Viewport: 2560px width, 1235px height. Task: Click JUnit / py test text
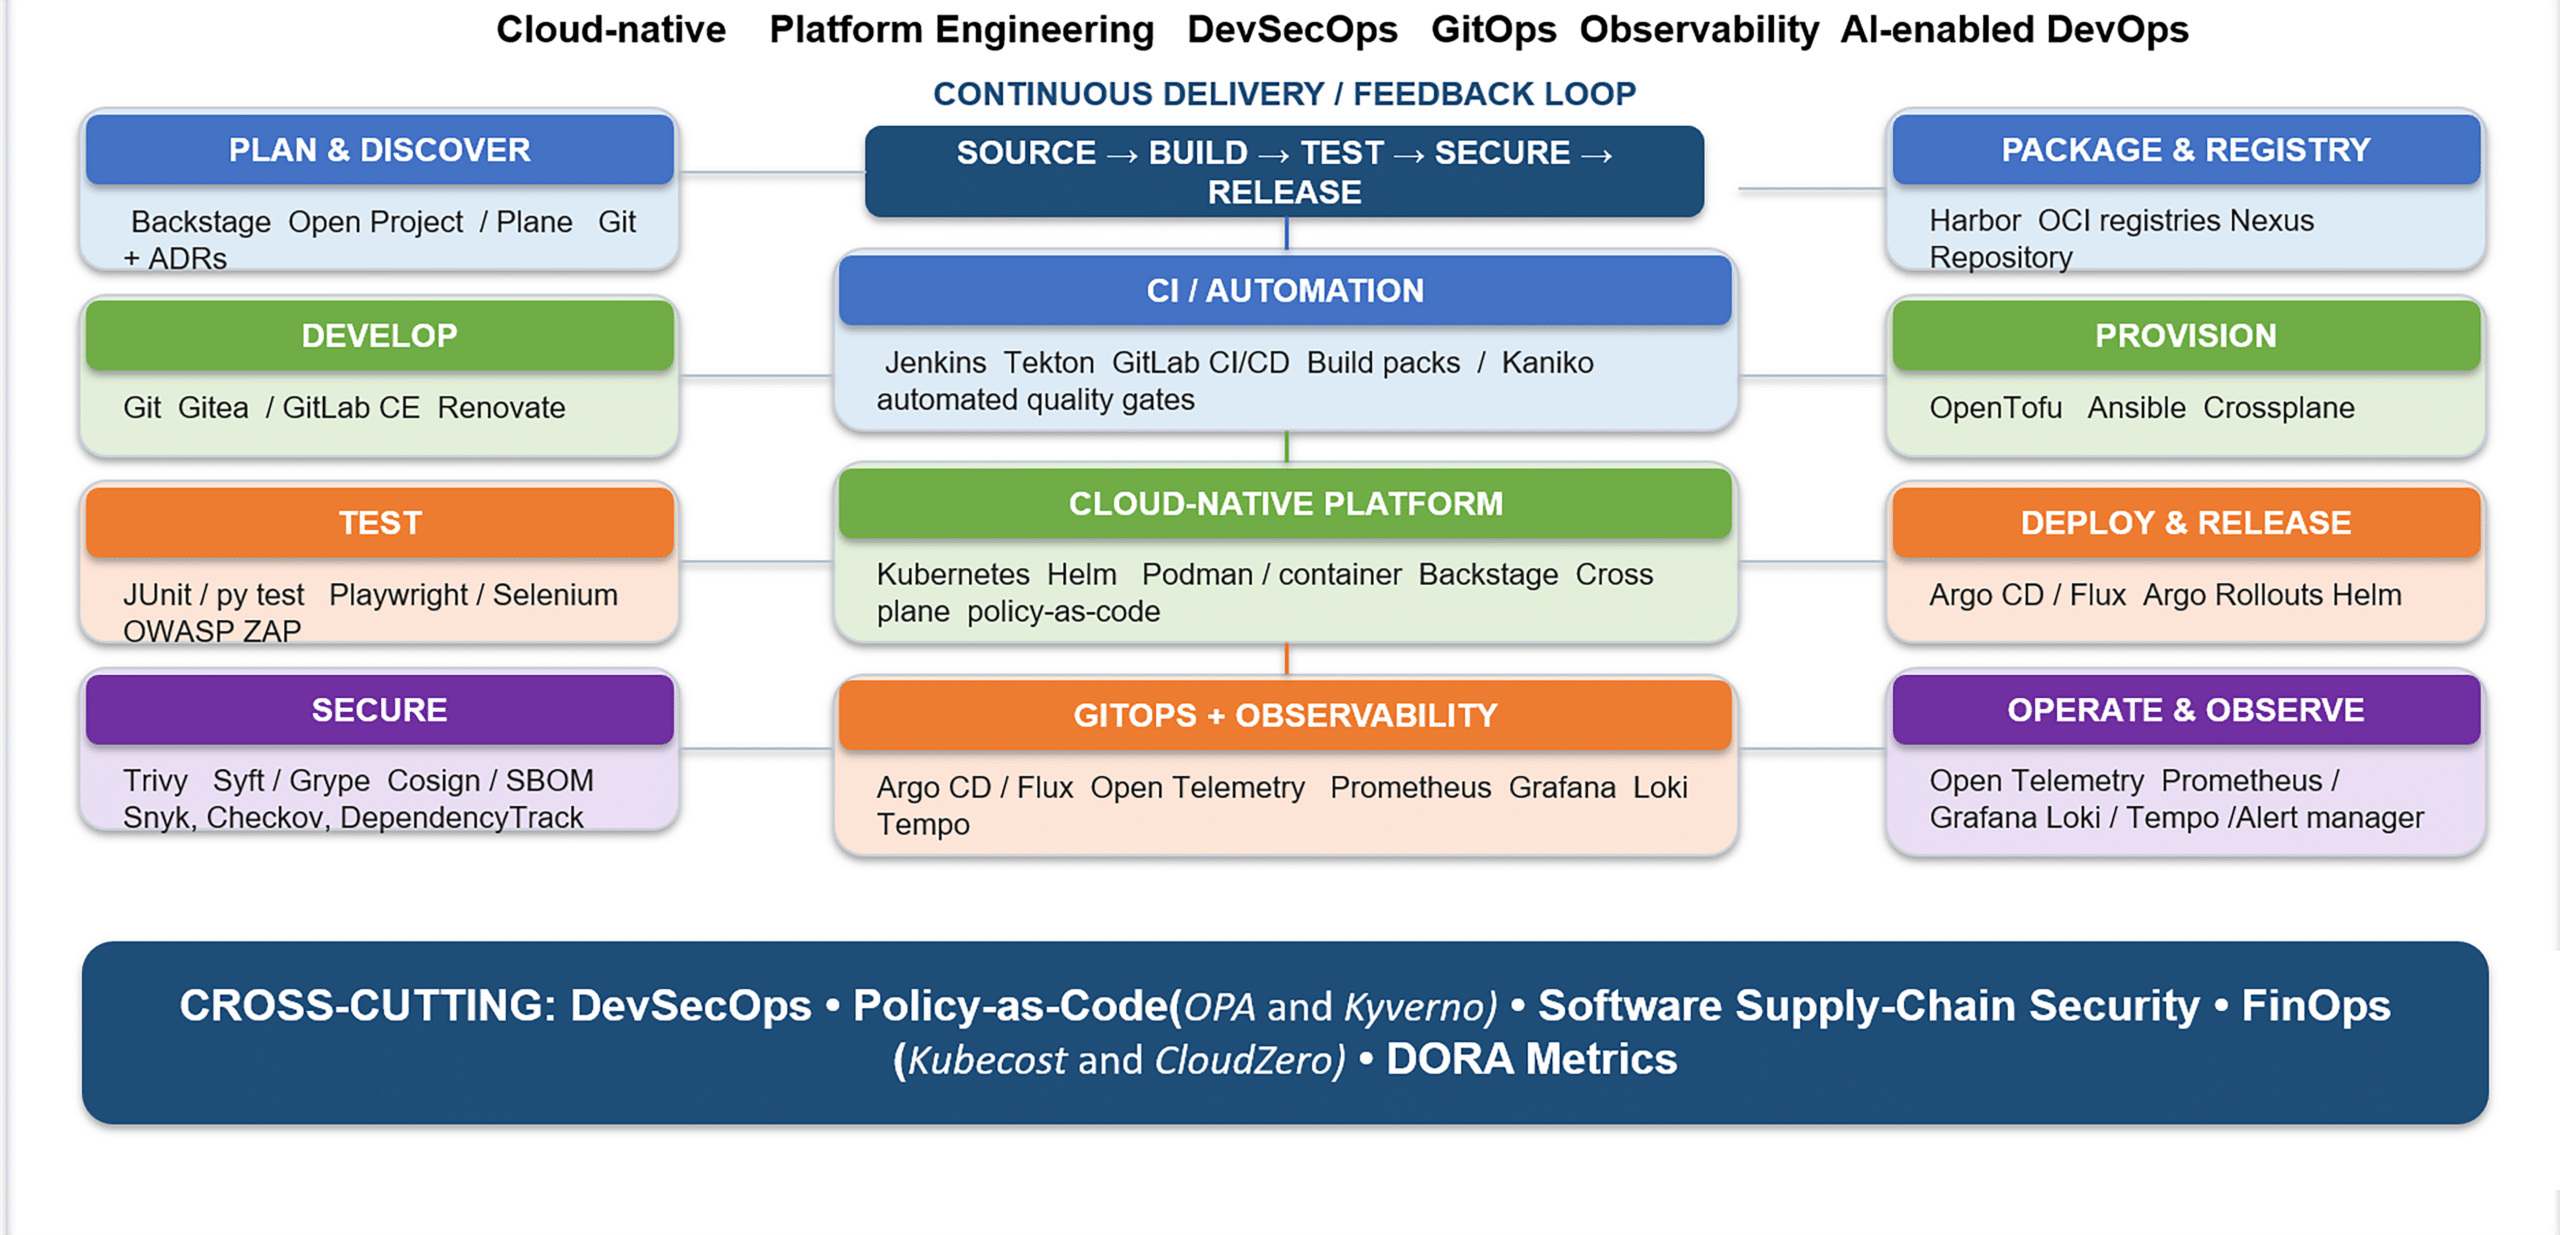pyautogui.click(x=213, y=595)
